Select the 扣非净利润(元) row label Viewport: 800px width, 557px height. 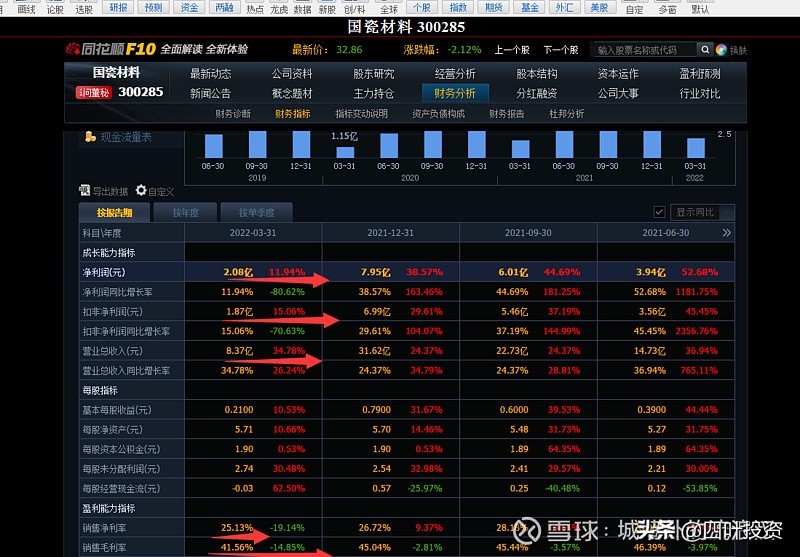(x=112, y=312)
